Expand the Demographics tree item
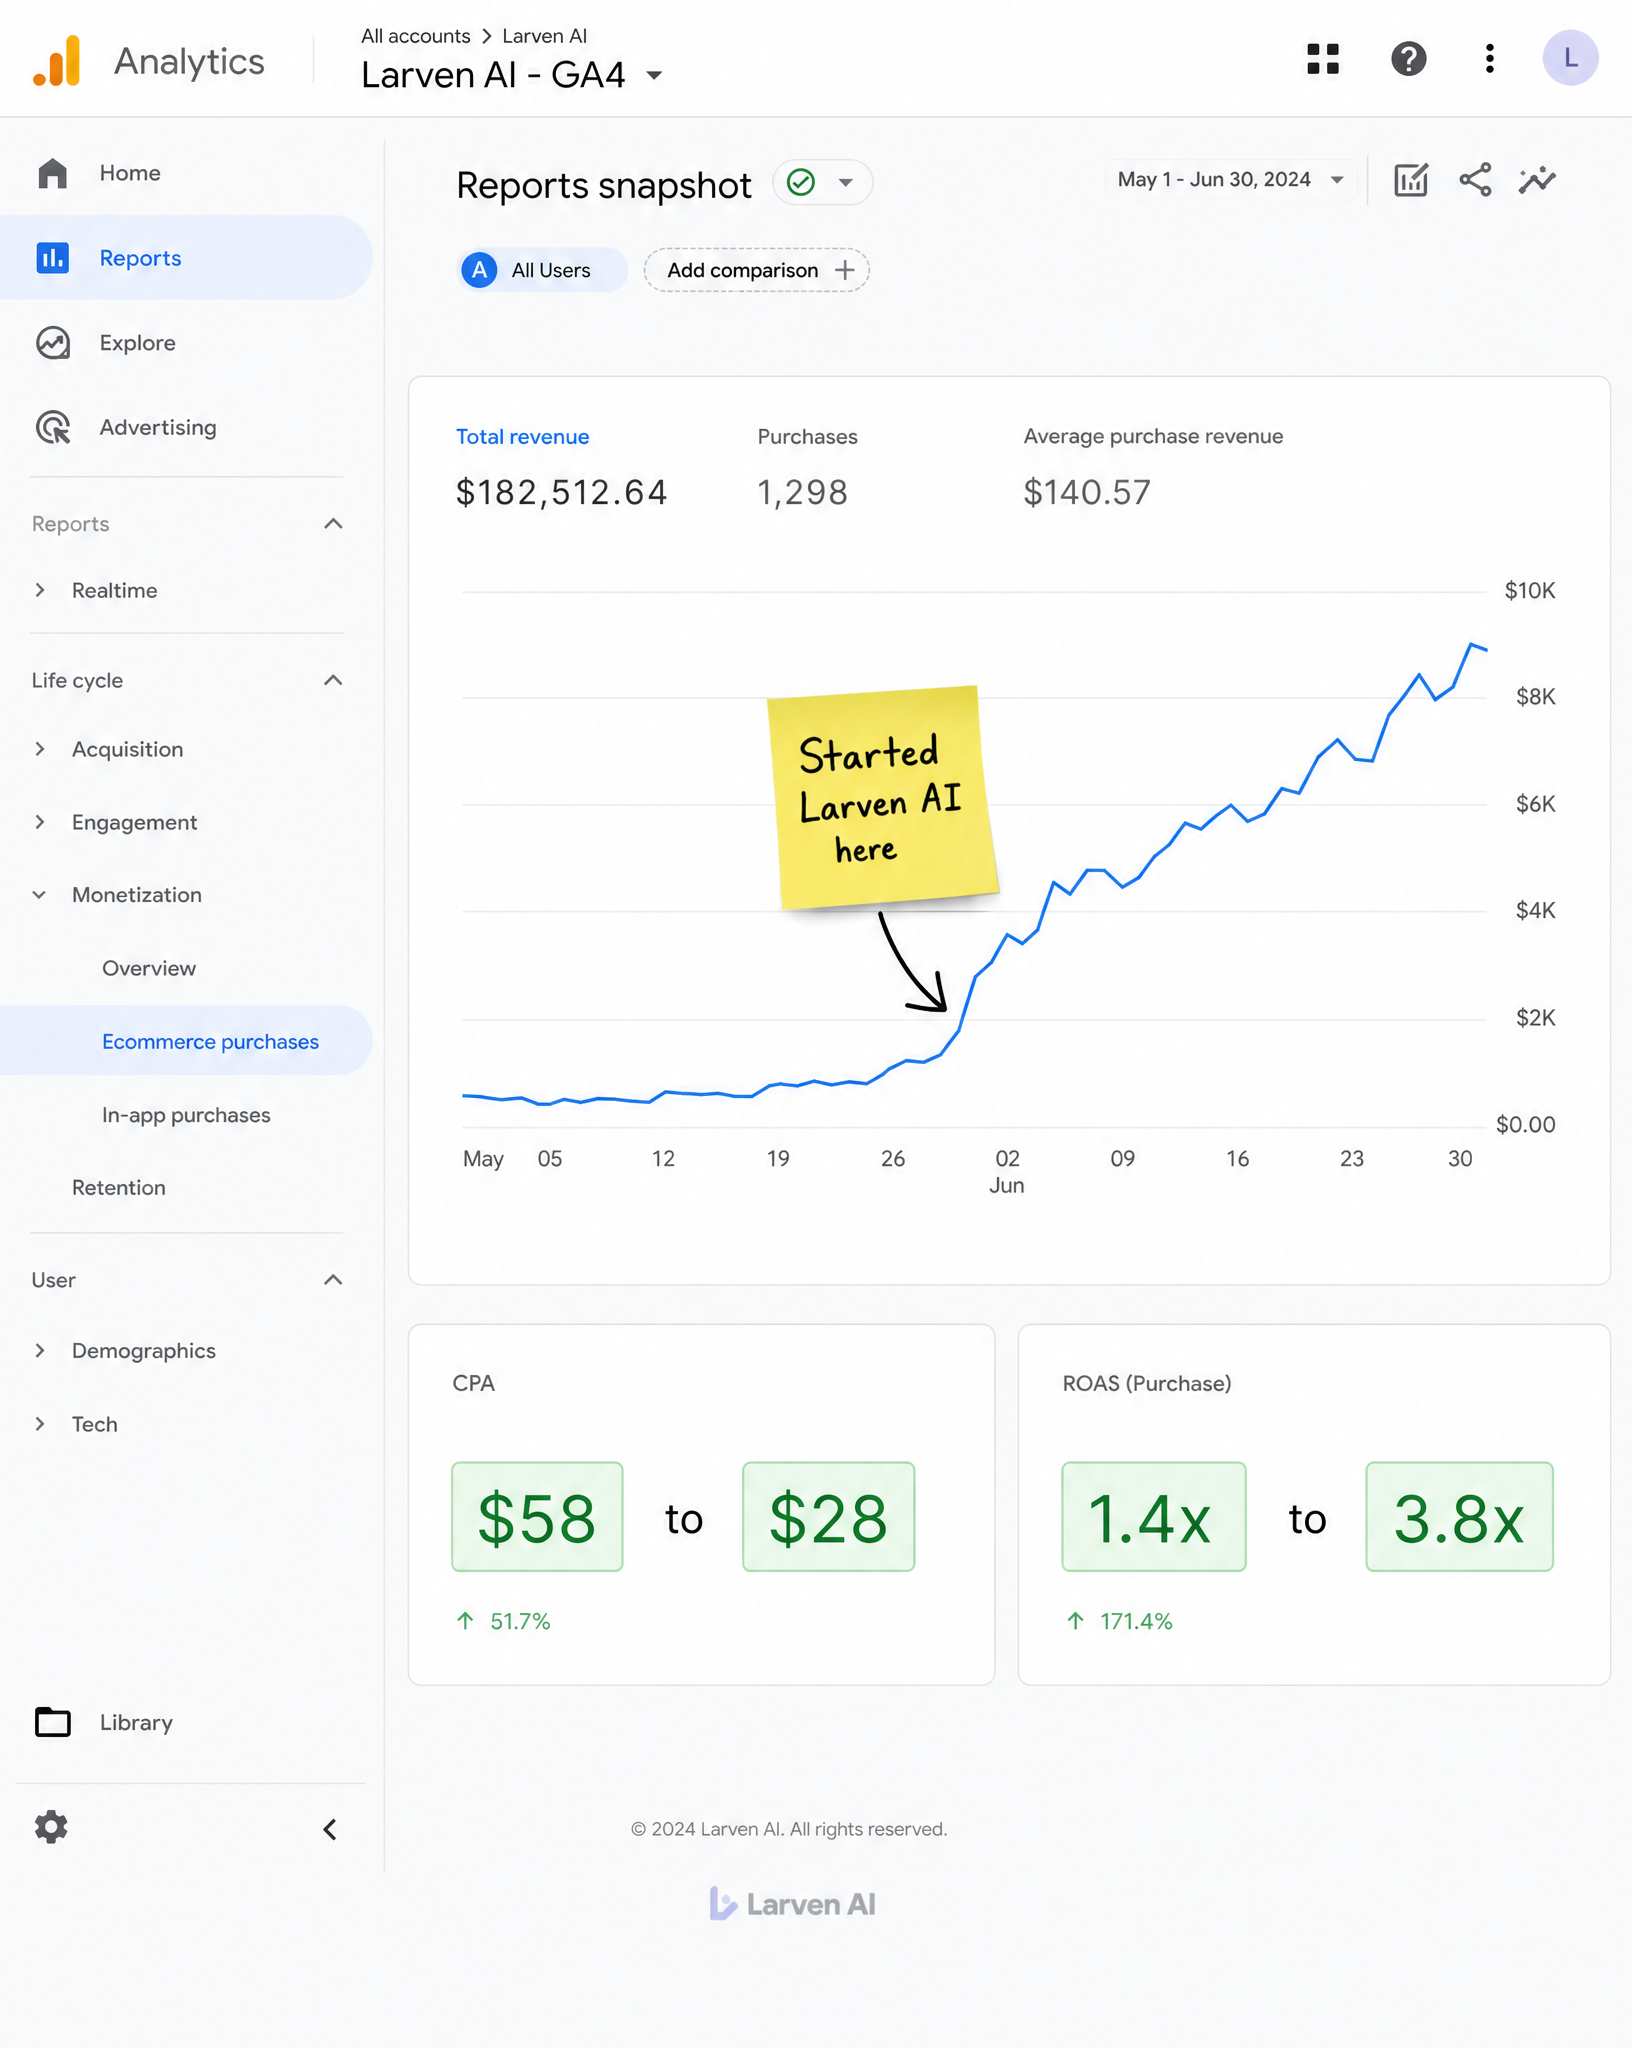 coord(40,1351)
